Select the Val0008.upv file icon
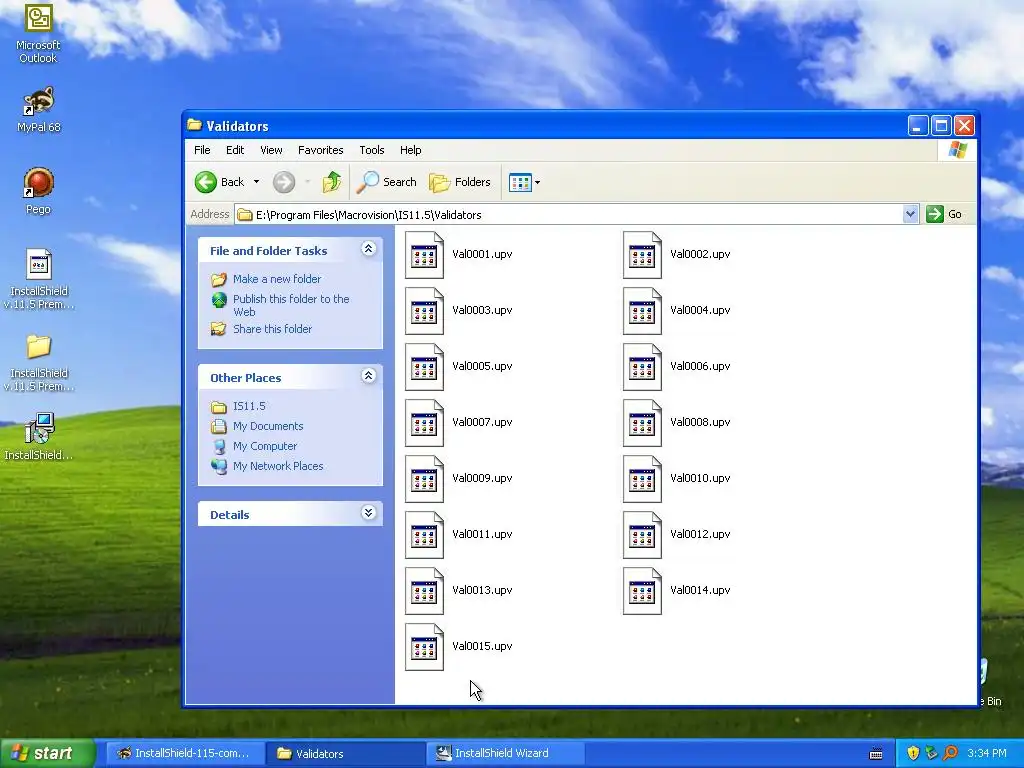This screenshot has height=768, width=1024. [642, 423]
